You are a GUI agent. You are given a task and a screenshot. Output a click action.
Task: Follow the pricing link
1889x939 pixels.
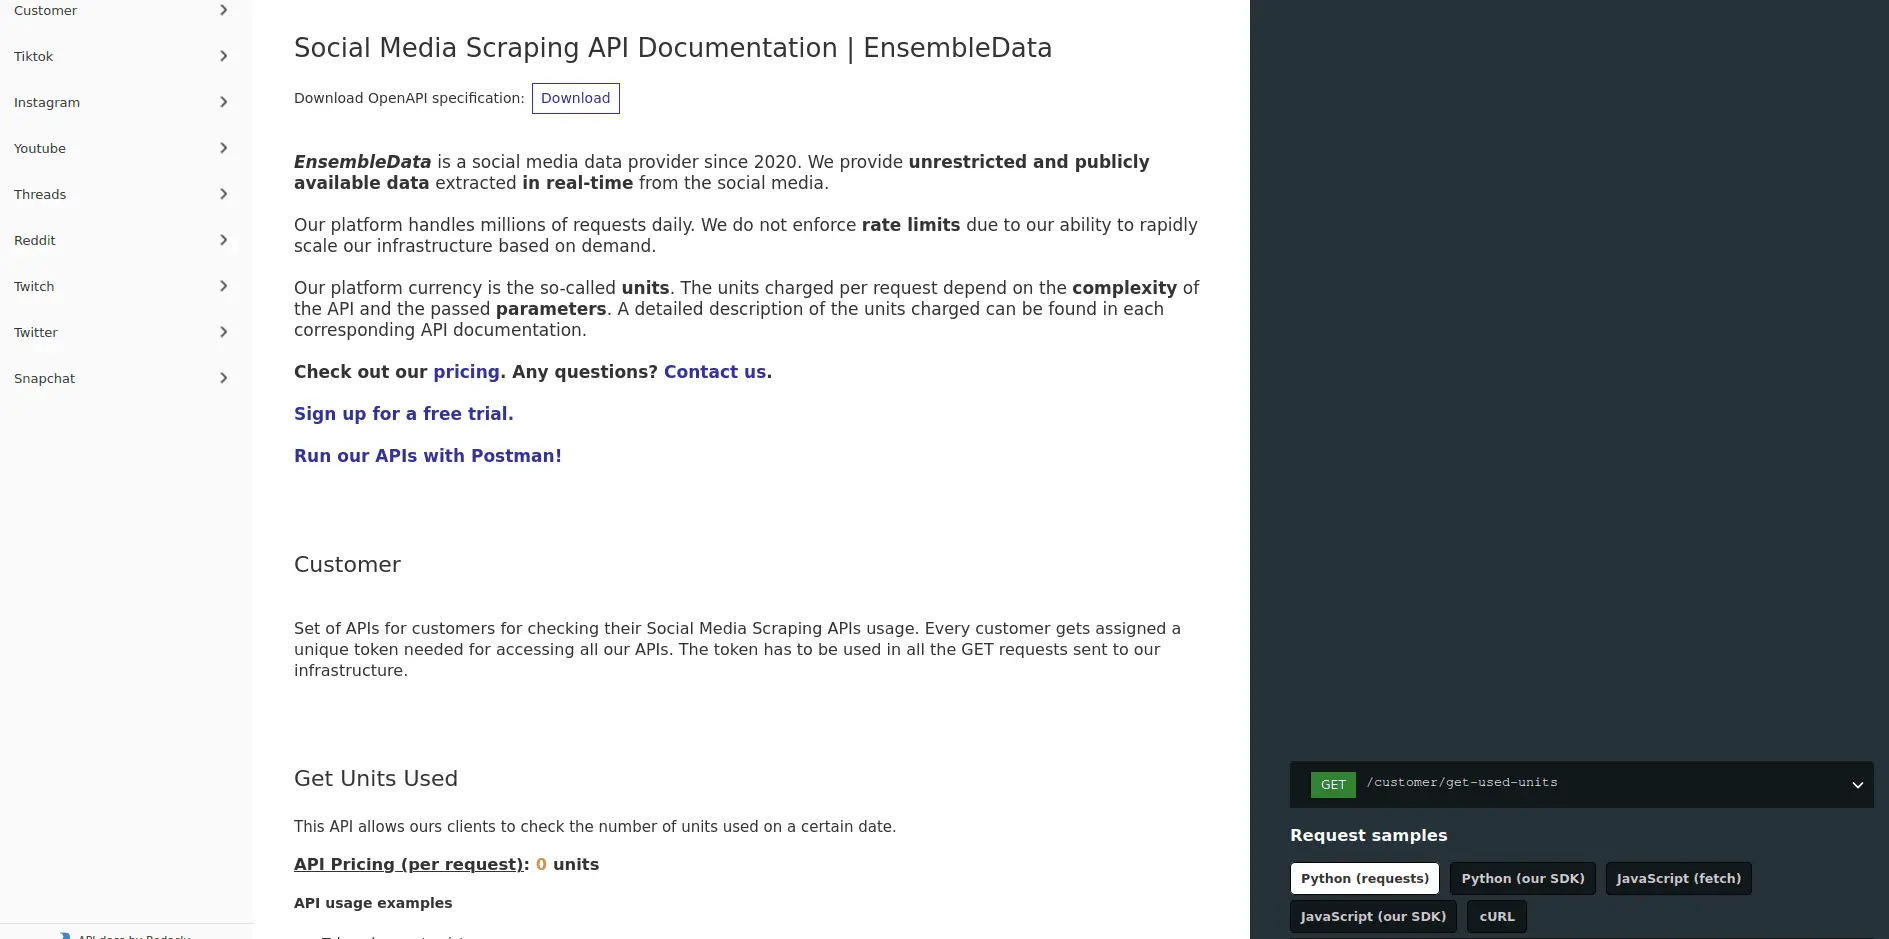point(466,372)
